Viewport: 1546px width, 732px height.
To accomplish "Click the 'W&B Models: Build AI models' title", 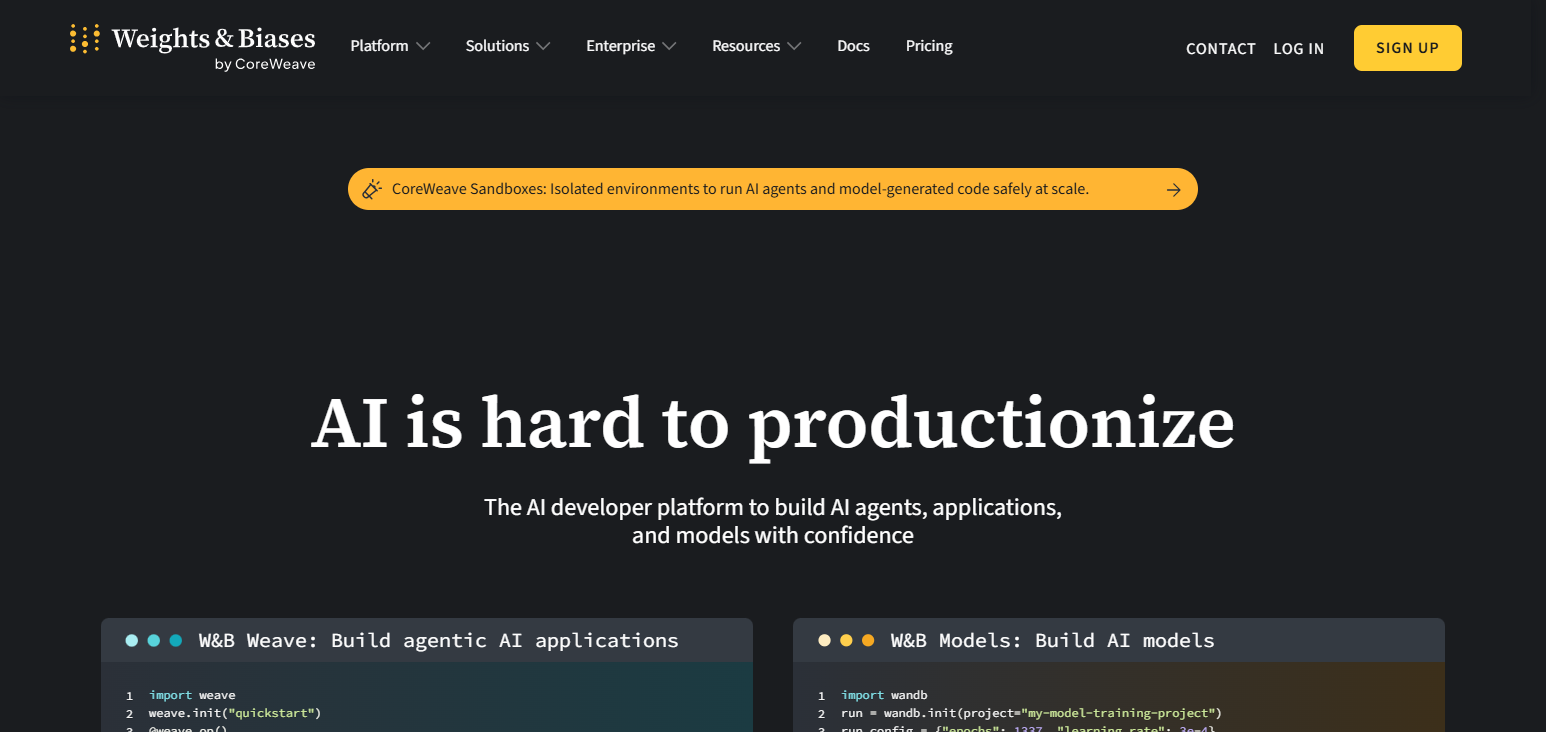I will tap(1053, 640).
